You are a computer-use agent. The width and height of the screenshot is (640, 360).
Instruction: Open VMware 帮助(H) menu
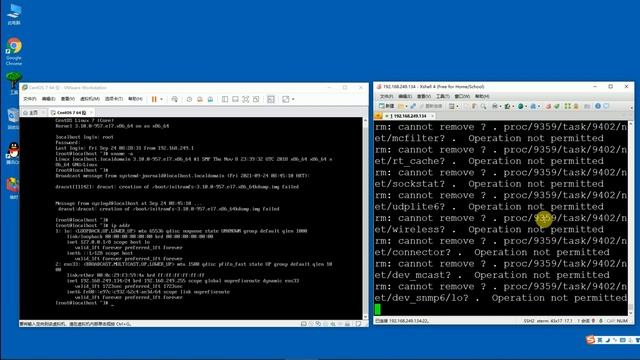coord(136,99)
